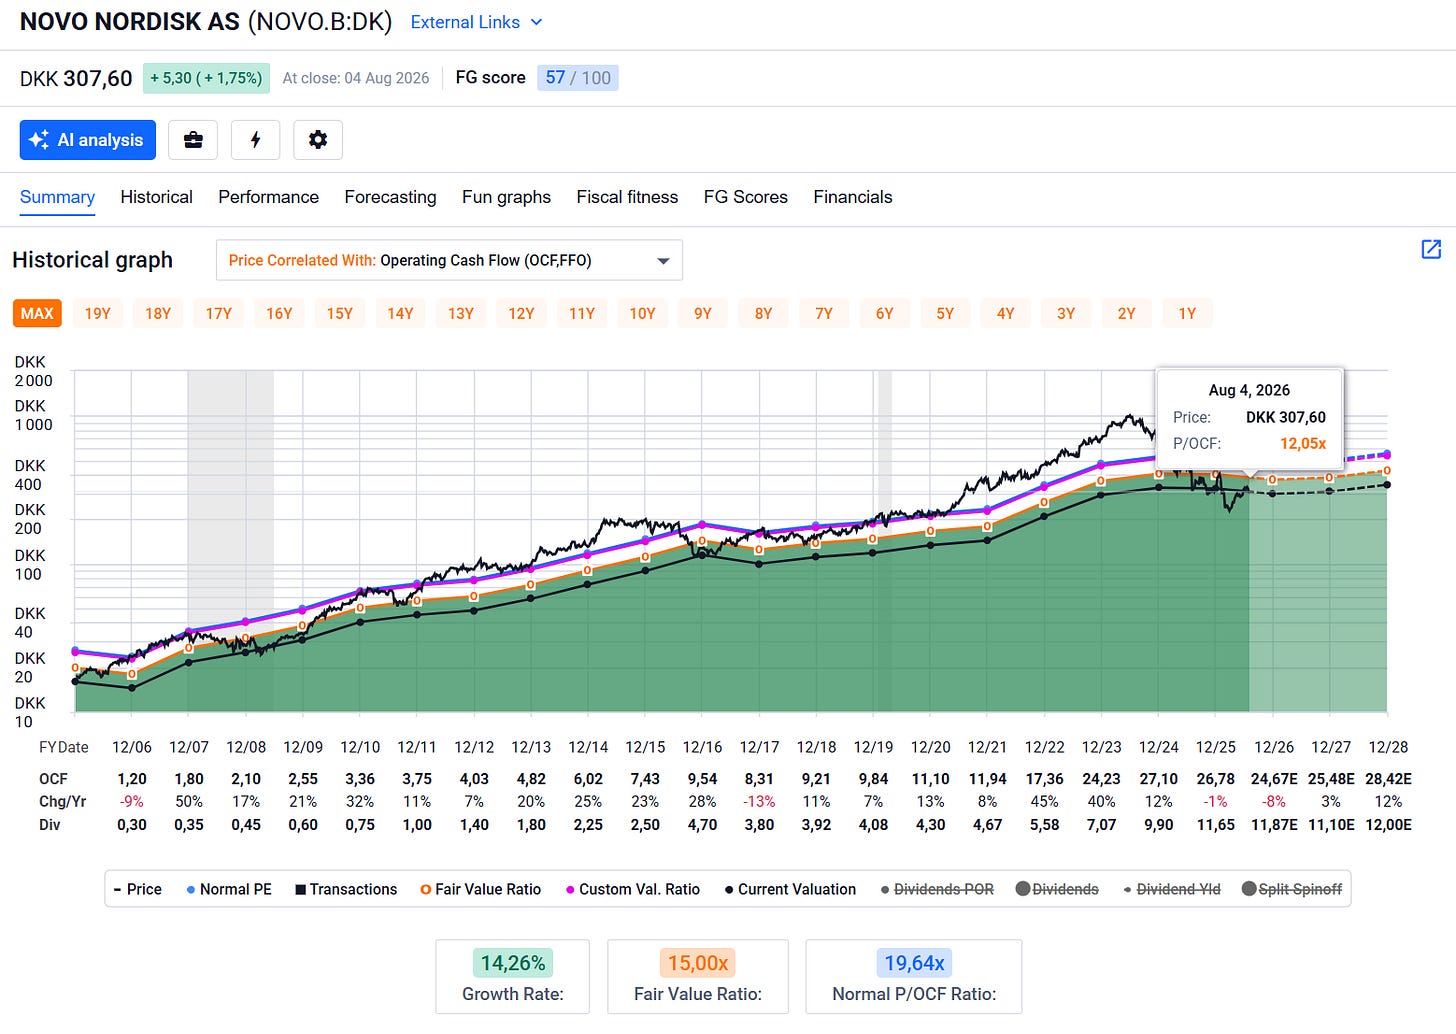Image resolution: width=1456 pixels, height=1034 pixels.
Task: Toggle the Transactions legend item
Action: [346, 889]
